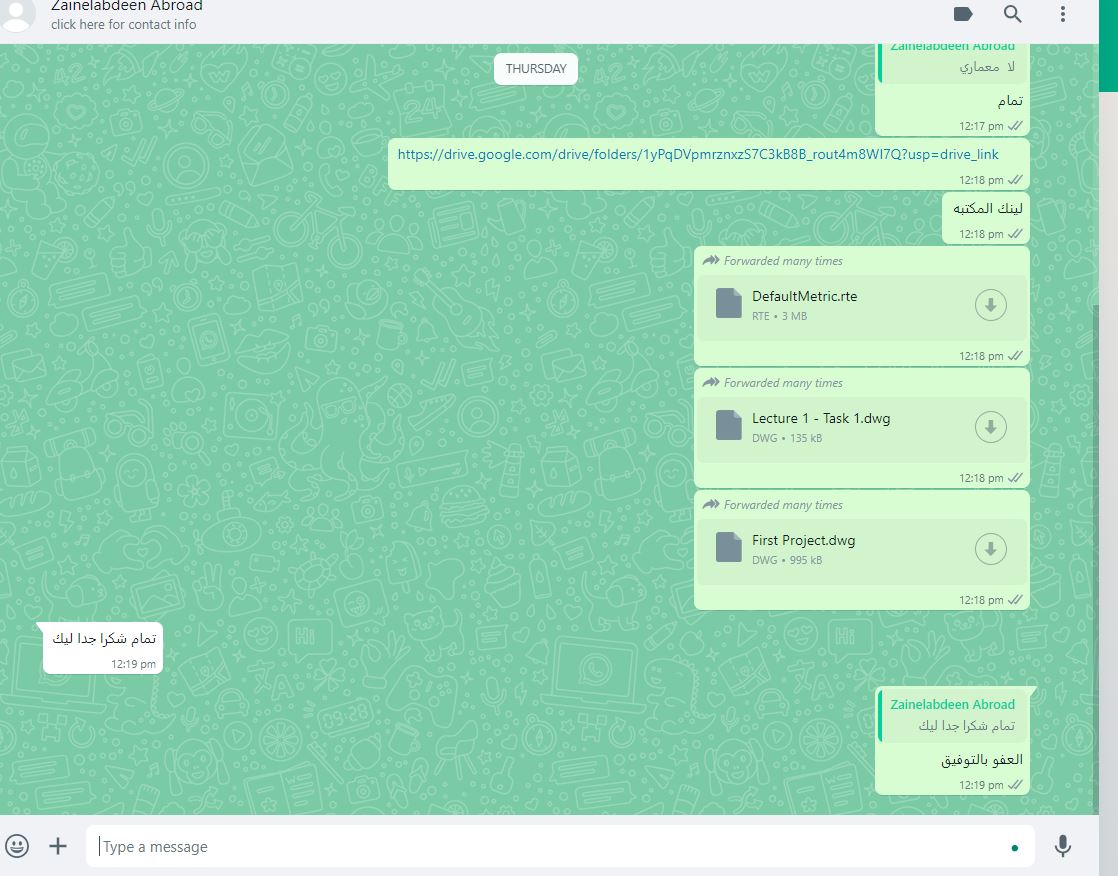This screenshot has height=876, width=1118.
Task: Click the quoted 'تمام شكرا جدا ليك' reply preview
Action: click(953, 715)
